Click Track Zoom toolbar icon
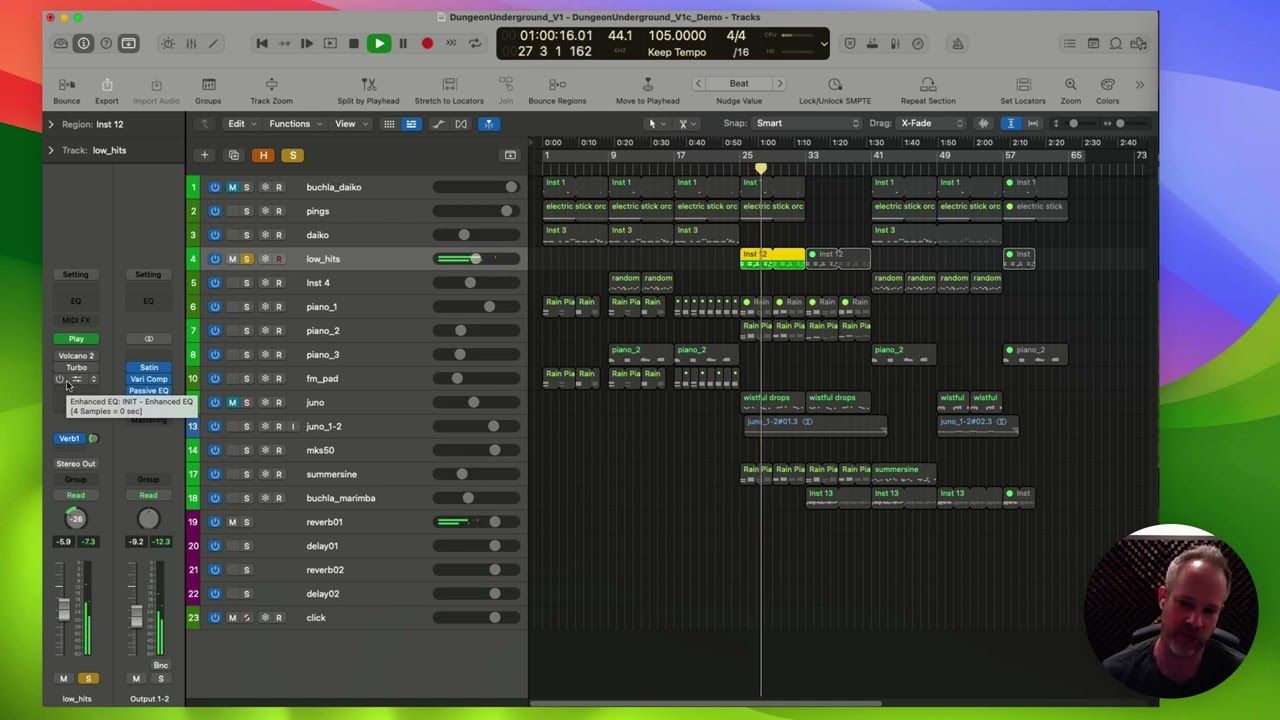Image resolution: width=1280 pixels, height=720 pixels. click(x=271, y=85)
